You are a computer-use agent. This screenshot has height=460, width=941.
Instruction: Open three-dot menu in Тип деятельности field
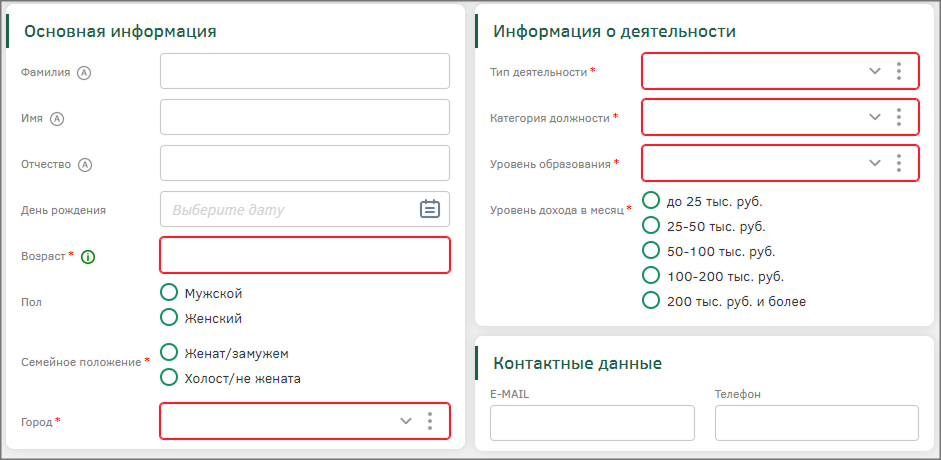click(899, 71)
